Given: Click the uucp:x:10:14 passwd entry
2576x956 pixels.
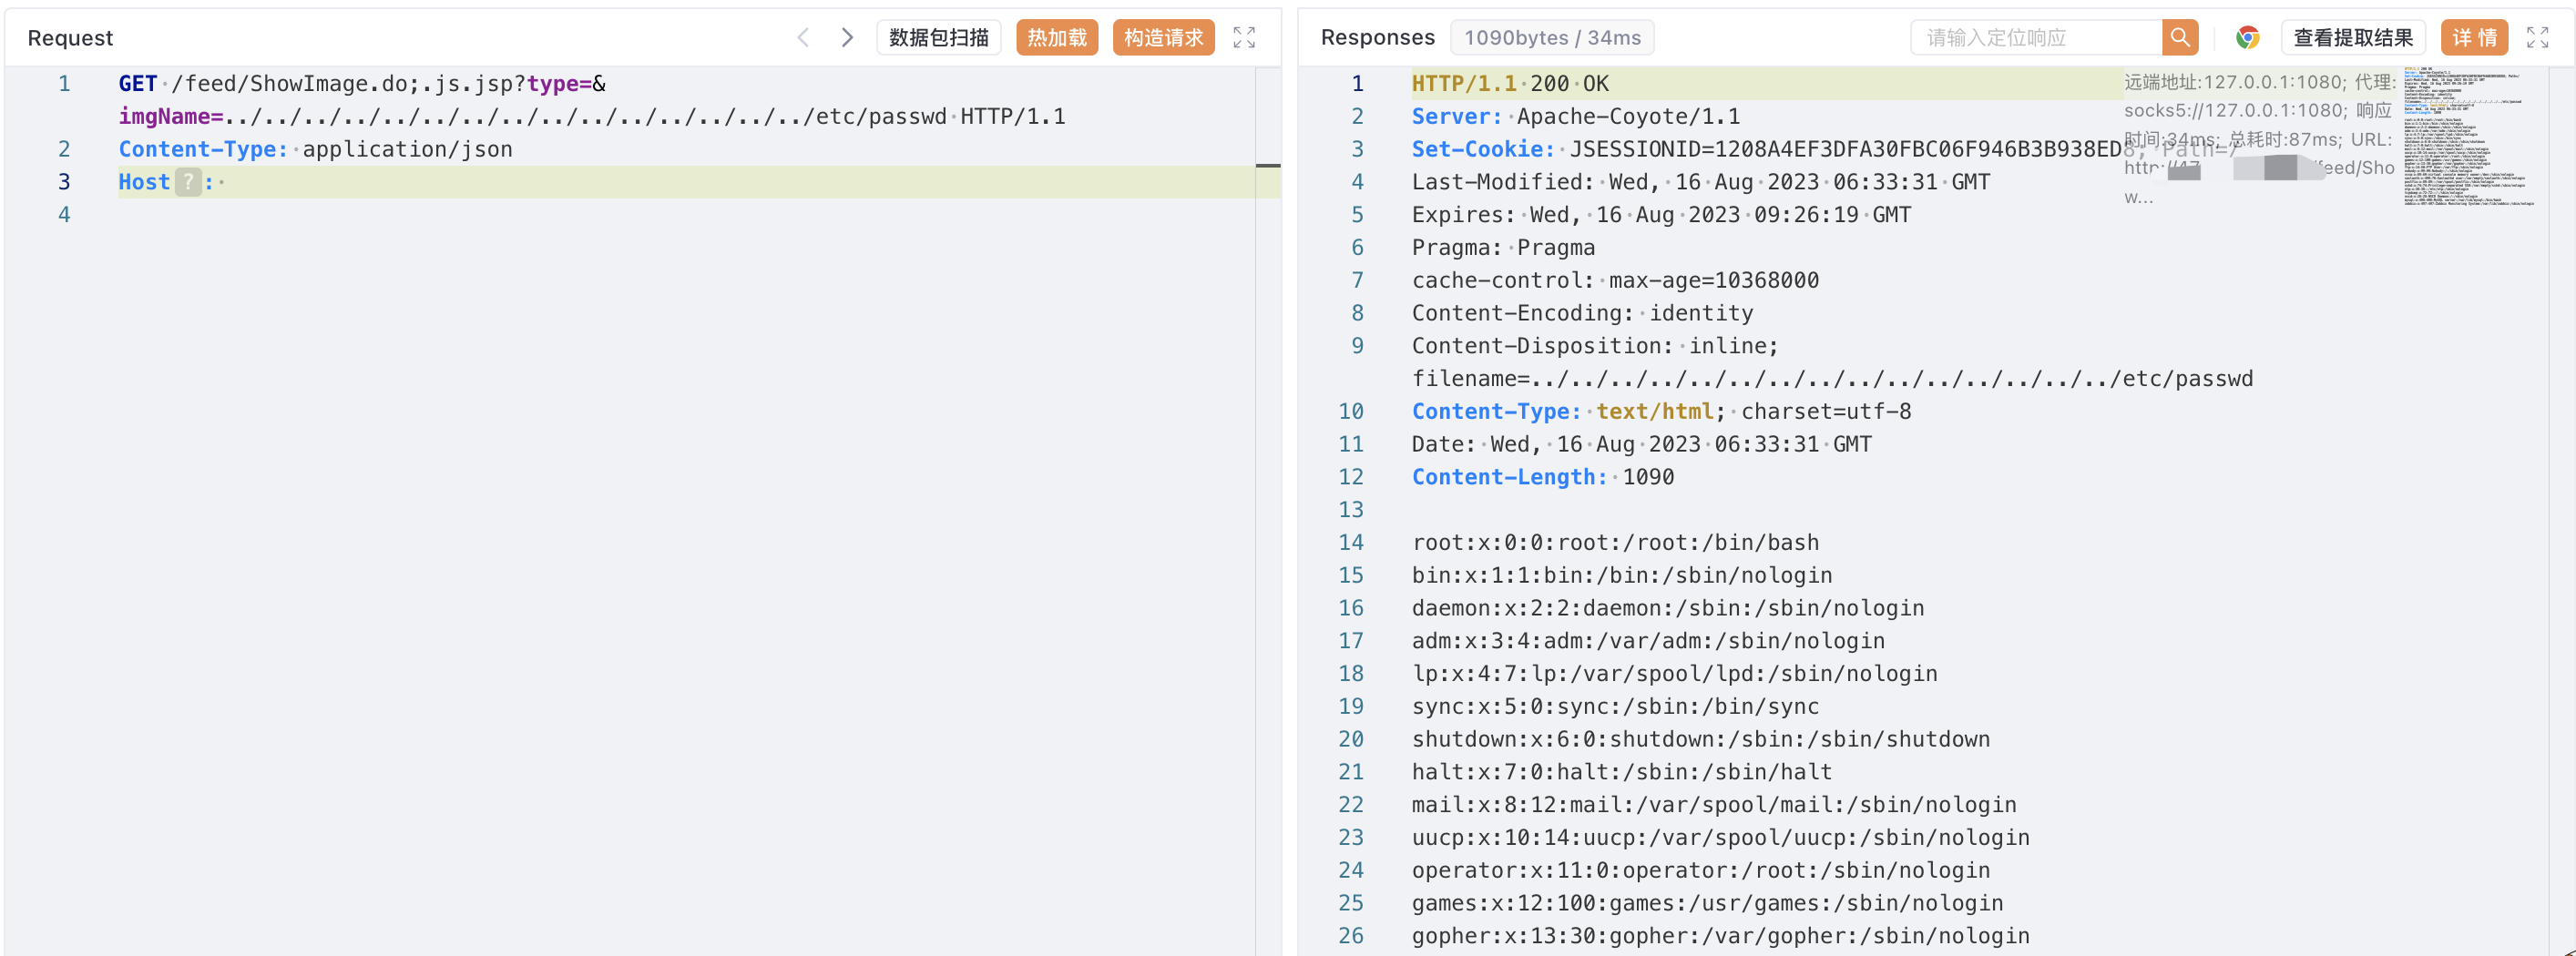Looking at the screenshot, I should [x=1721, y=838].
